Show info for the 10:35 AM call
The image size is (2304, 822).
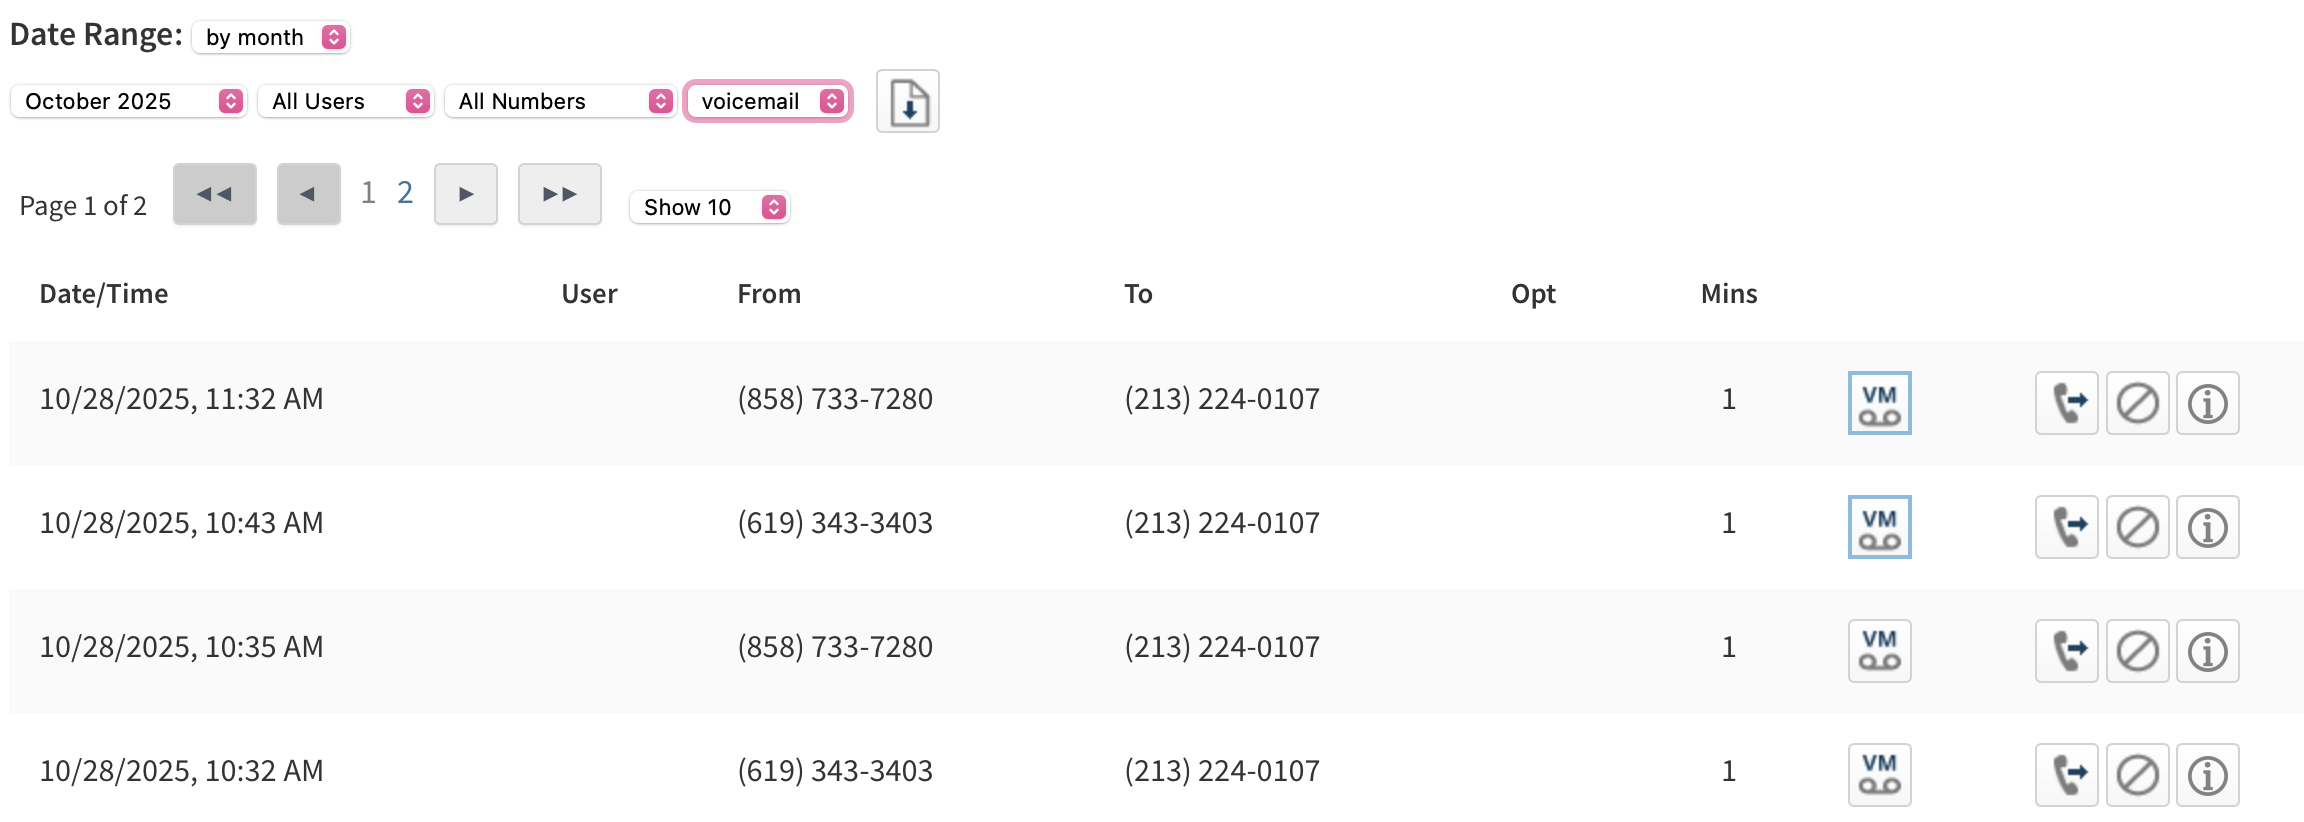pos(2207,651)
